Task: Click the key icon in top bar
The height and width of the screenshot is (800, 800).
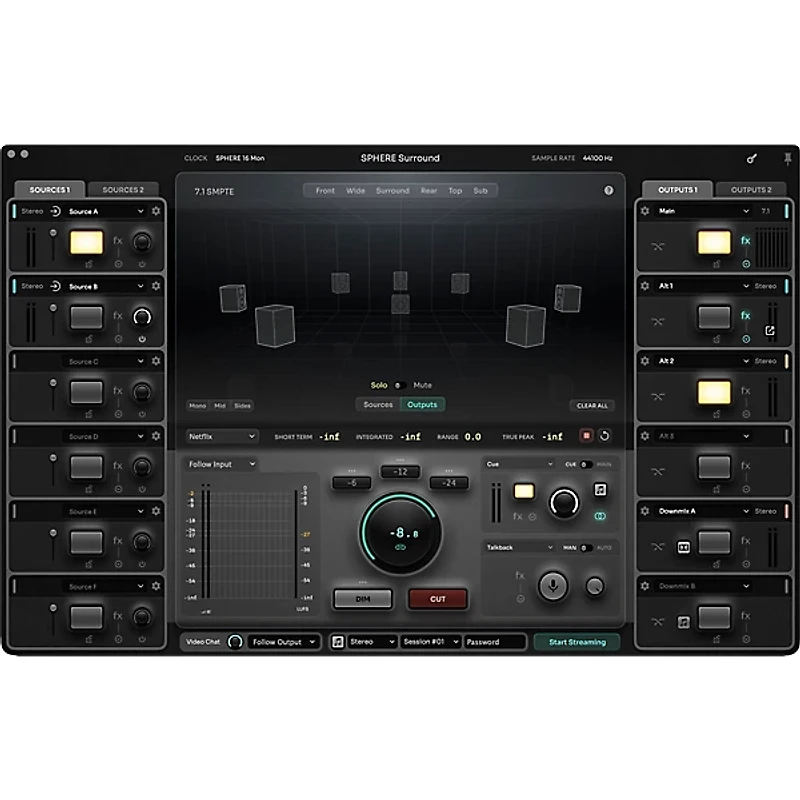Action: pyautogui.click(x=752, y=158)
